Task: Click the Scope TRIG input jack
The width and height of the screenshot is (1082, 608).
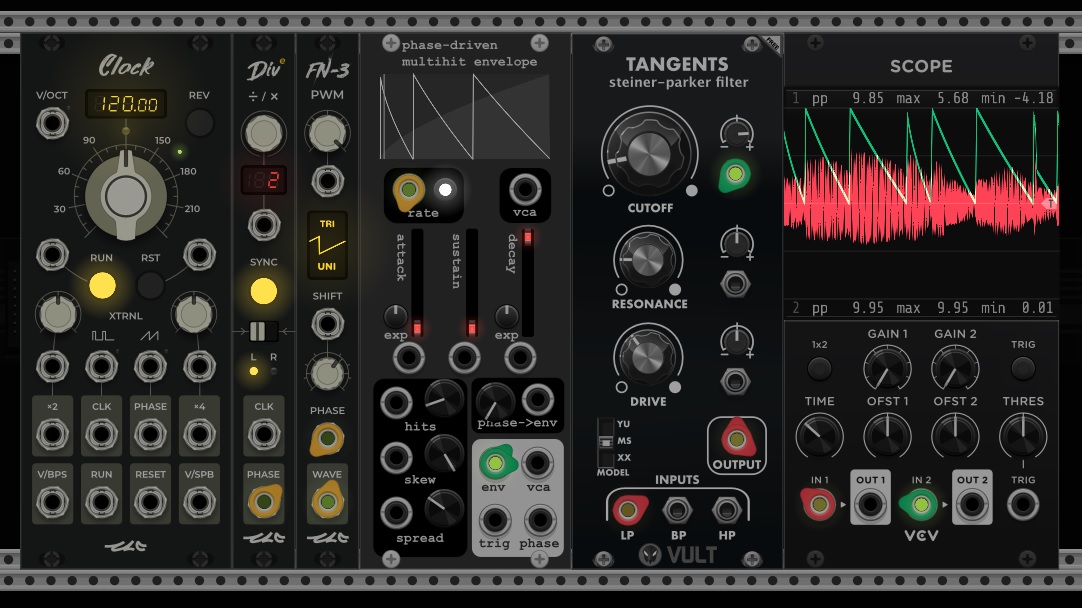Action: coord(1023,504)
